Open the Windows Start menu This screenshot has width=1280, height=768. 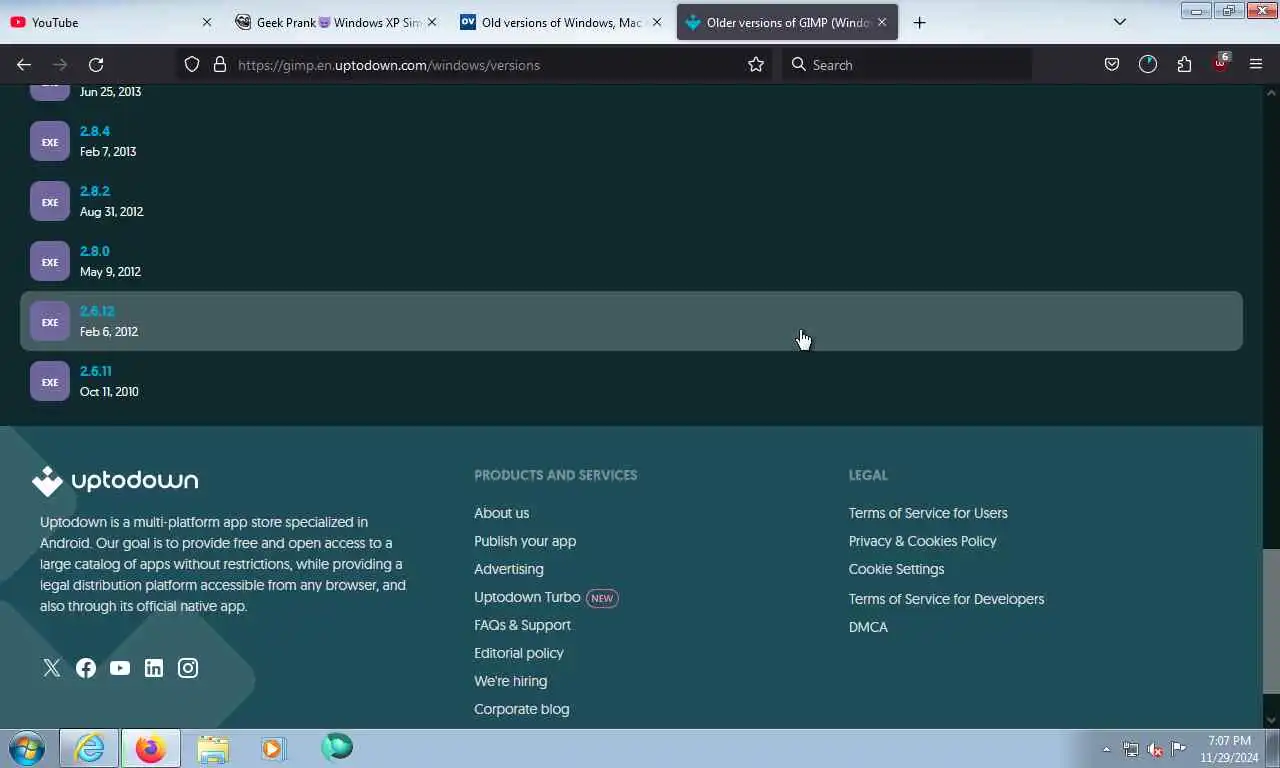pyautogui.click(x=27, y=748)
